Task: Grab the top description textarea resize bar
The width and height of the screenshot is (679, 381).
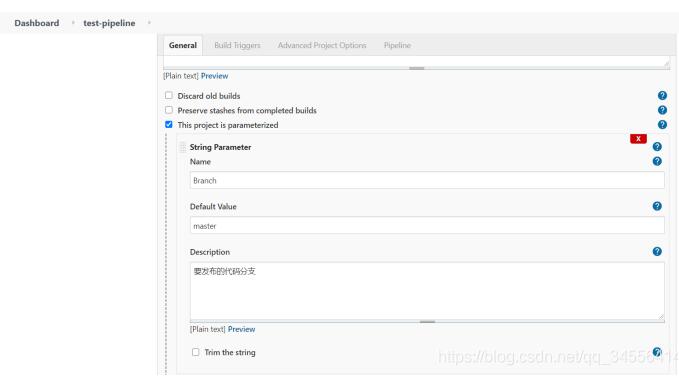Action: click(417, 68)
